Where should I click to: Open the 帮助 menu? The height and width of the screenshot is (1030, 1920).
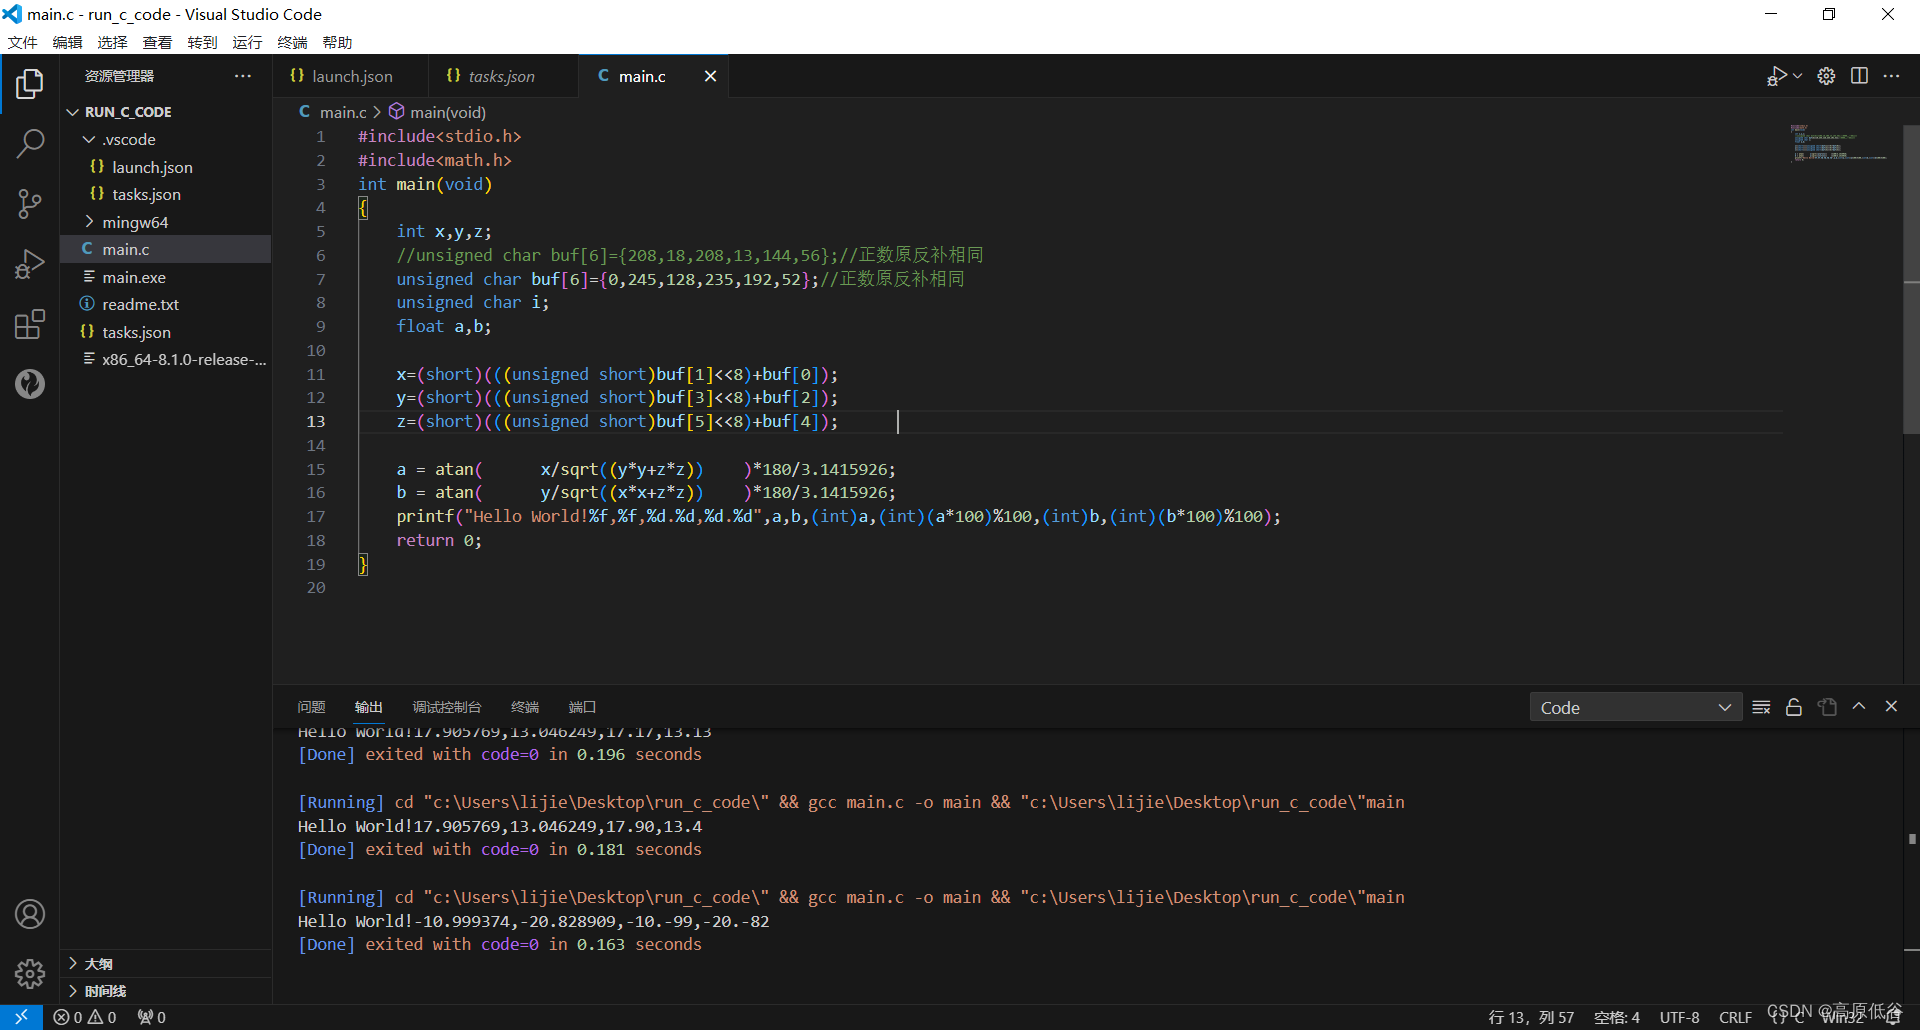click(337, 42)
